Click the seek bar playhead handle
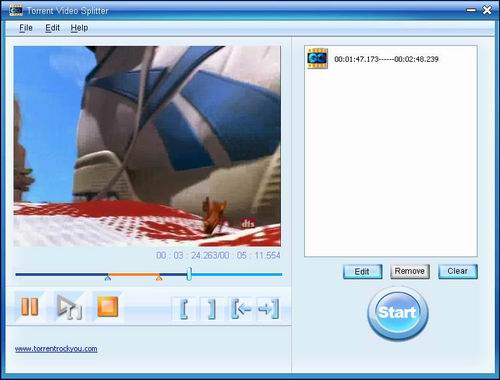This screenshot has width=500, height=380. pyautogui.click(x=189, y=274)
